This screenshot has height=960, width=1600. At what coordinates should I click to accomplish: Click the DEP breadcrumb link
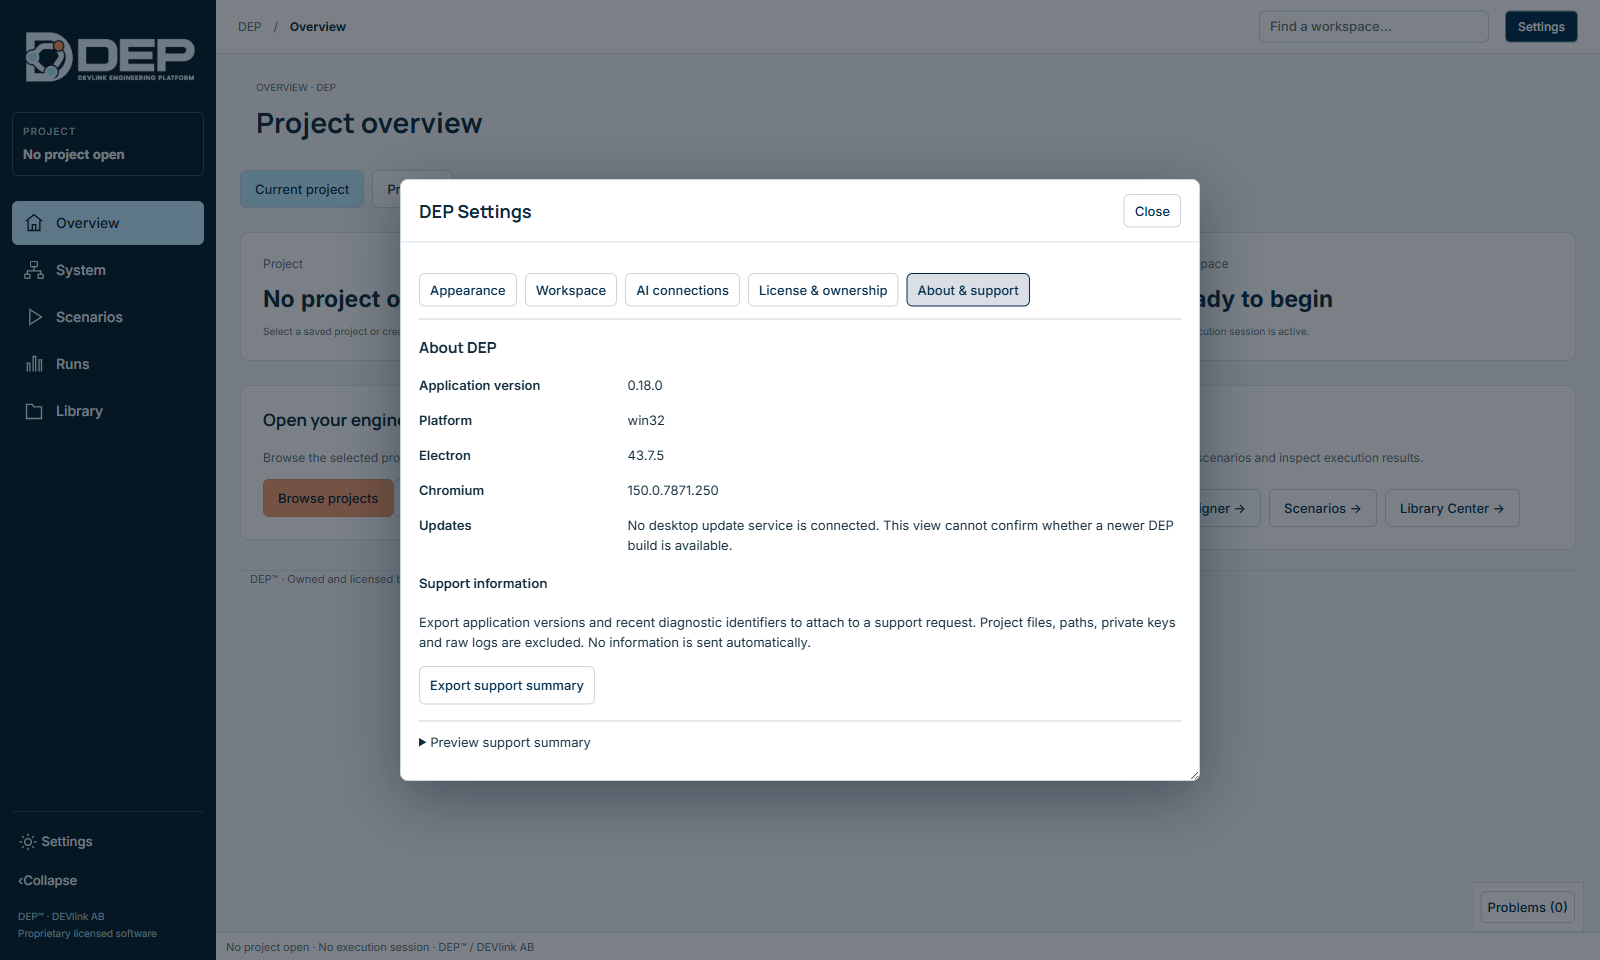click(250, 27)
